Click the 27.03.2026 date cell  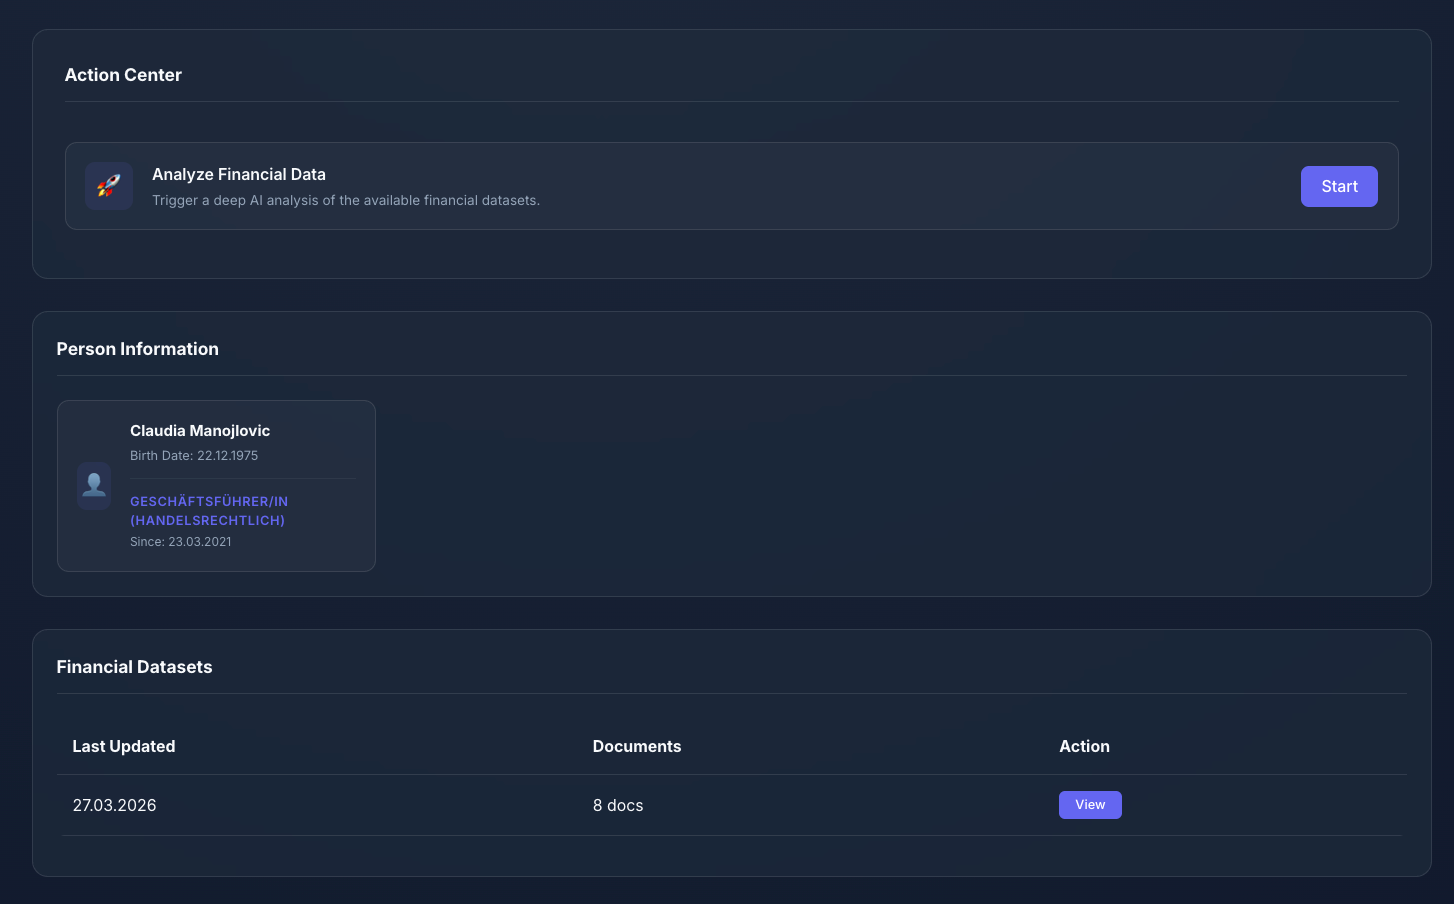(x=115, y=805)
